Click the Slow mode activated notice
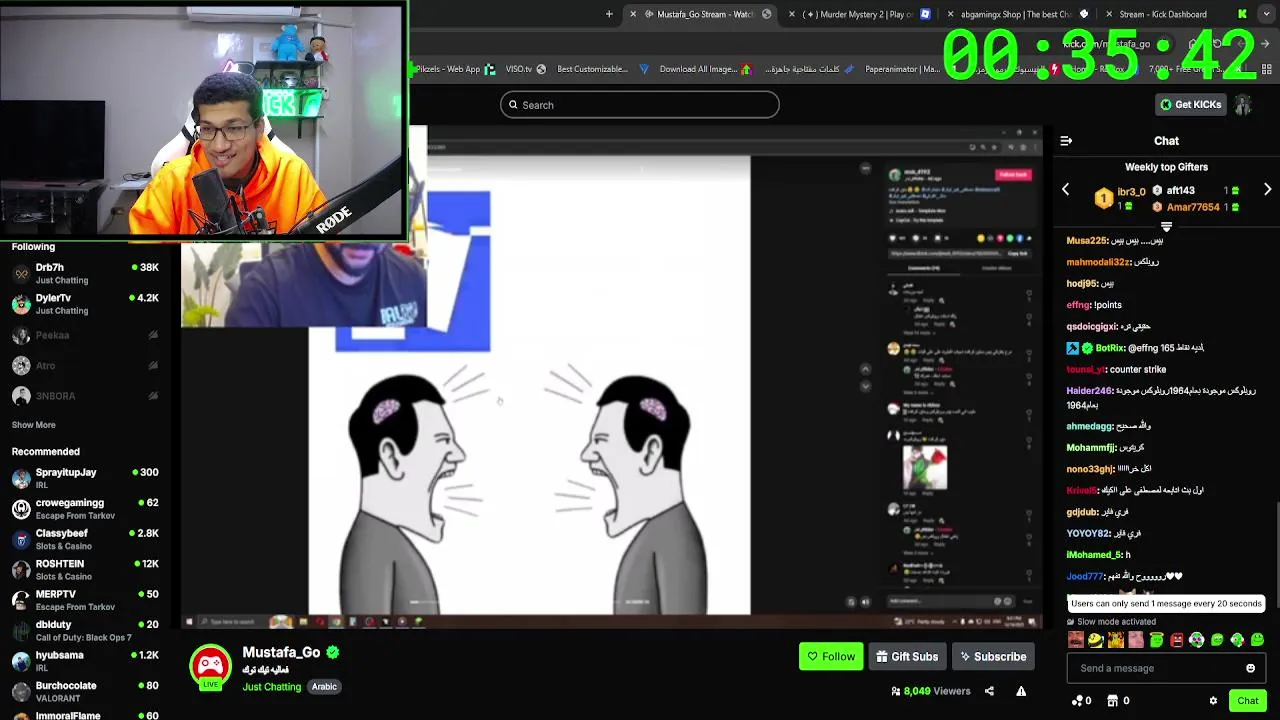This screenshot has height=720, width=1280. [x=1111, y=622]
